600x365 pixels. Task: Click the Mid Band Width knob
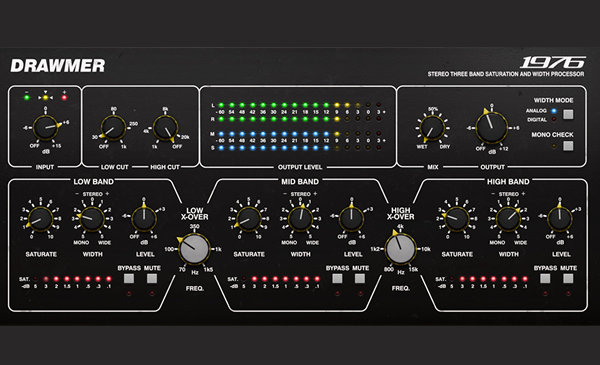(300, 219)
